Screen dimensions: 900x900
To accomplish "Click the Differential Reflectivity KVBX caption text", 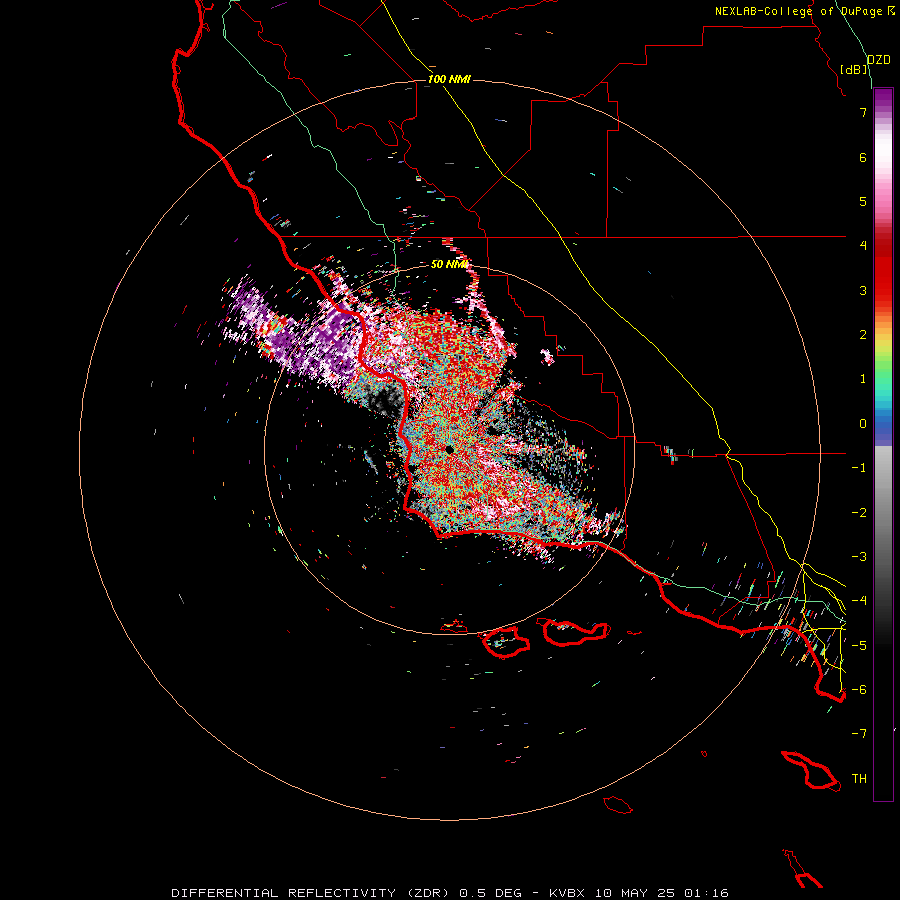I will (450, 893).
